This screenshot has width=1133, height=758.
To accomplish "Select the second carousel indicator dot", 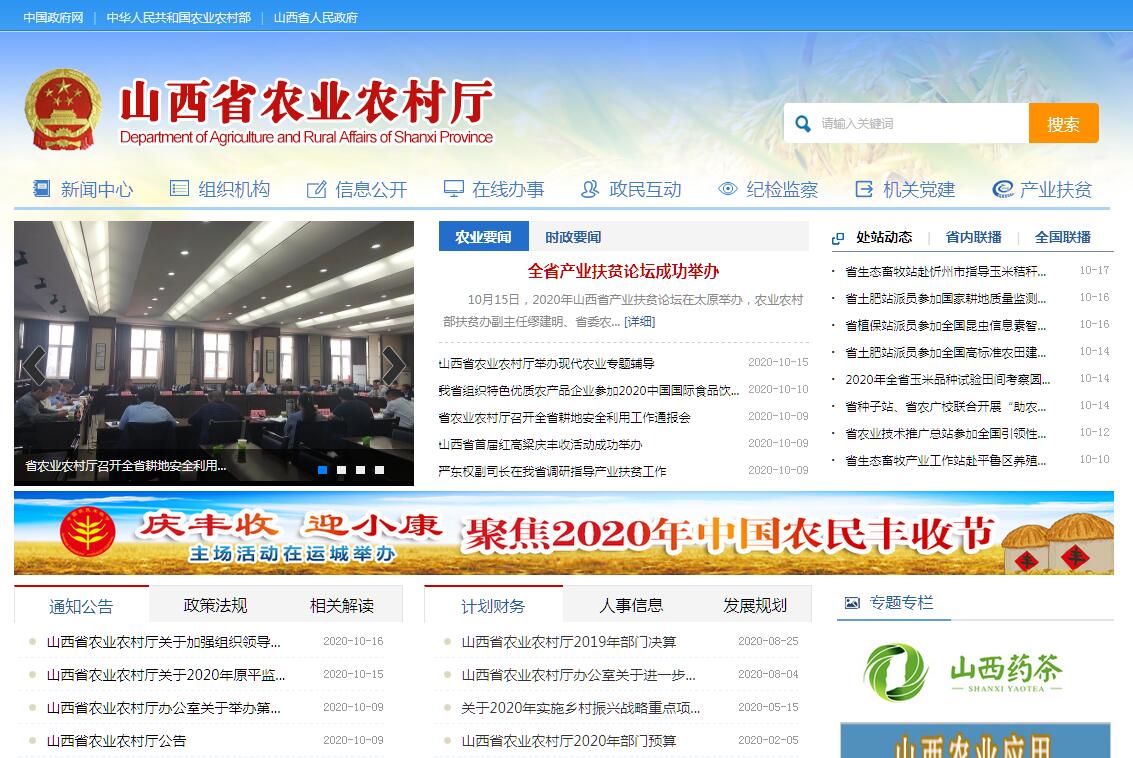I will point(342,469).
